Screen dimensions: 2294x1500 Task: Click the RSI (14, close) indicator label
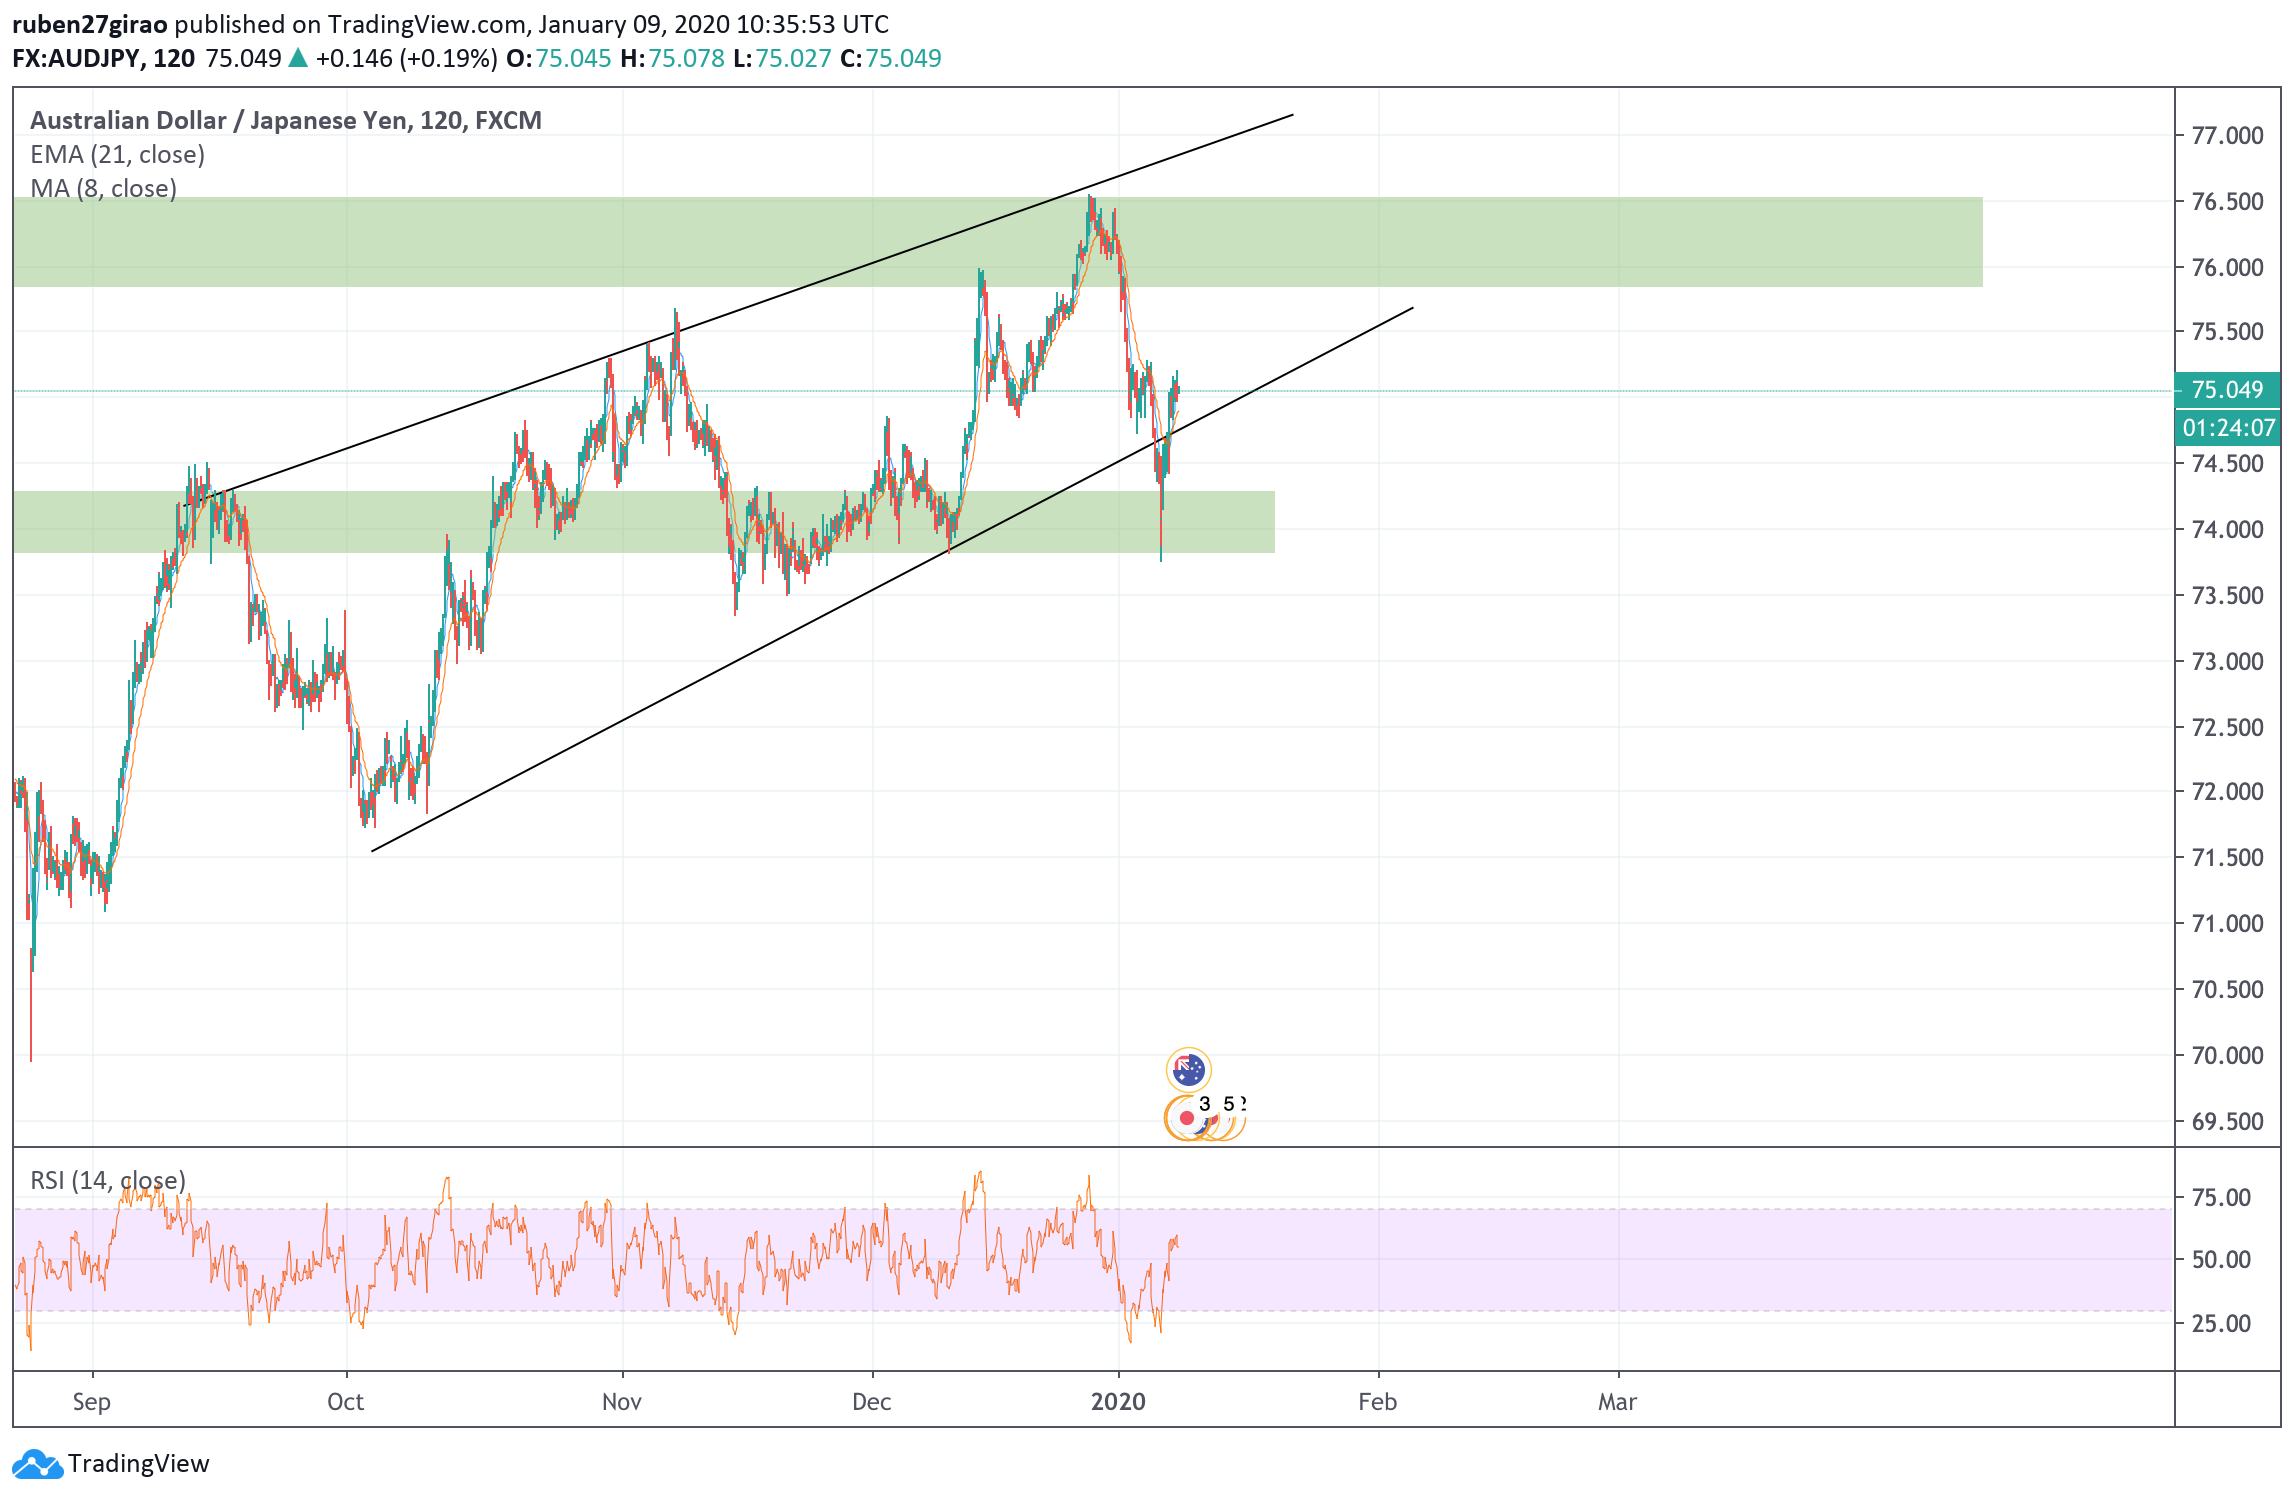(x=108, y=1180)
